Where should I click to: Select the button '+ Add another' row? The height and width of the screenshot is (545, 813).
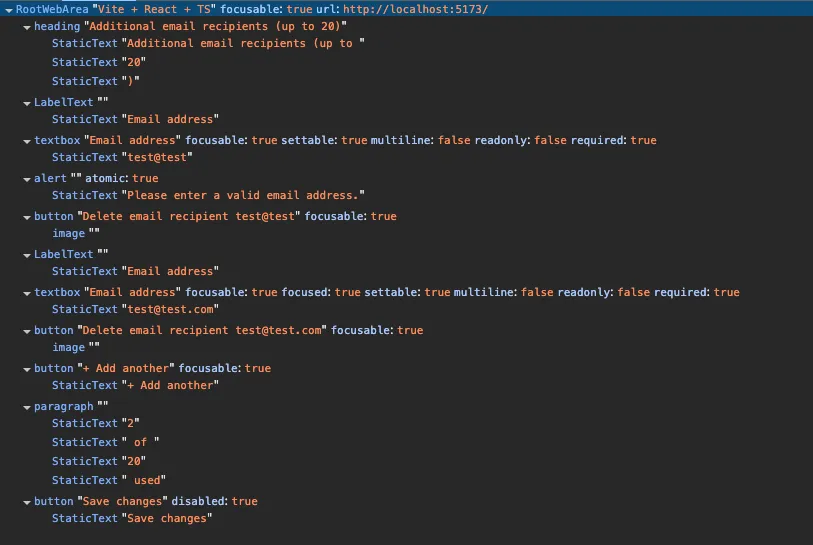pos(406,368)
